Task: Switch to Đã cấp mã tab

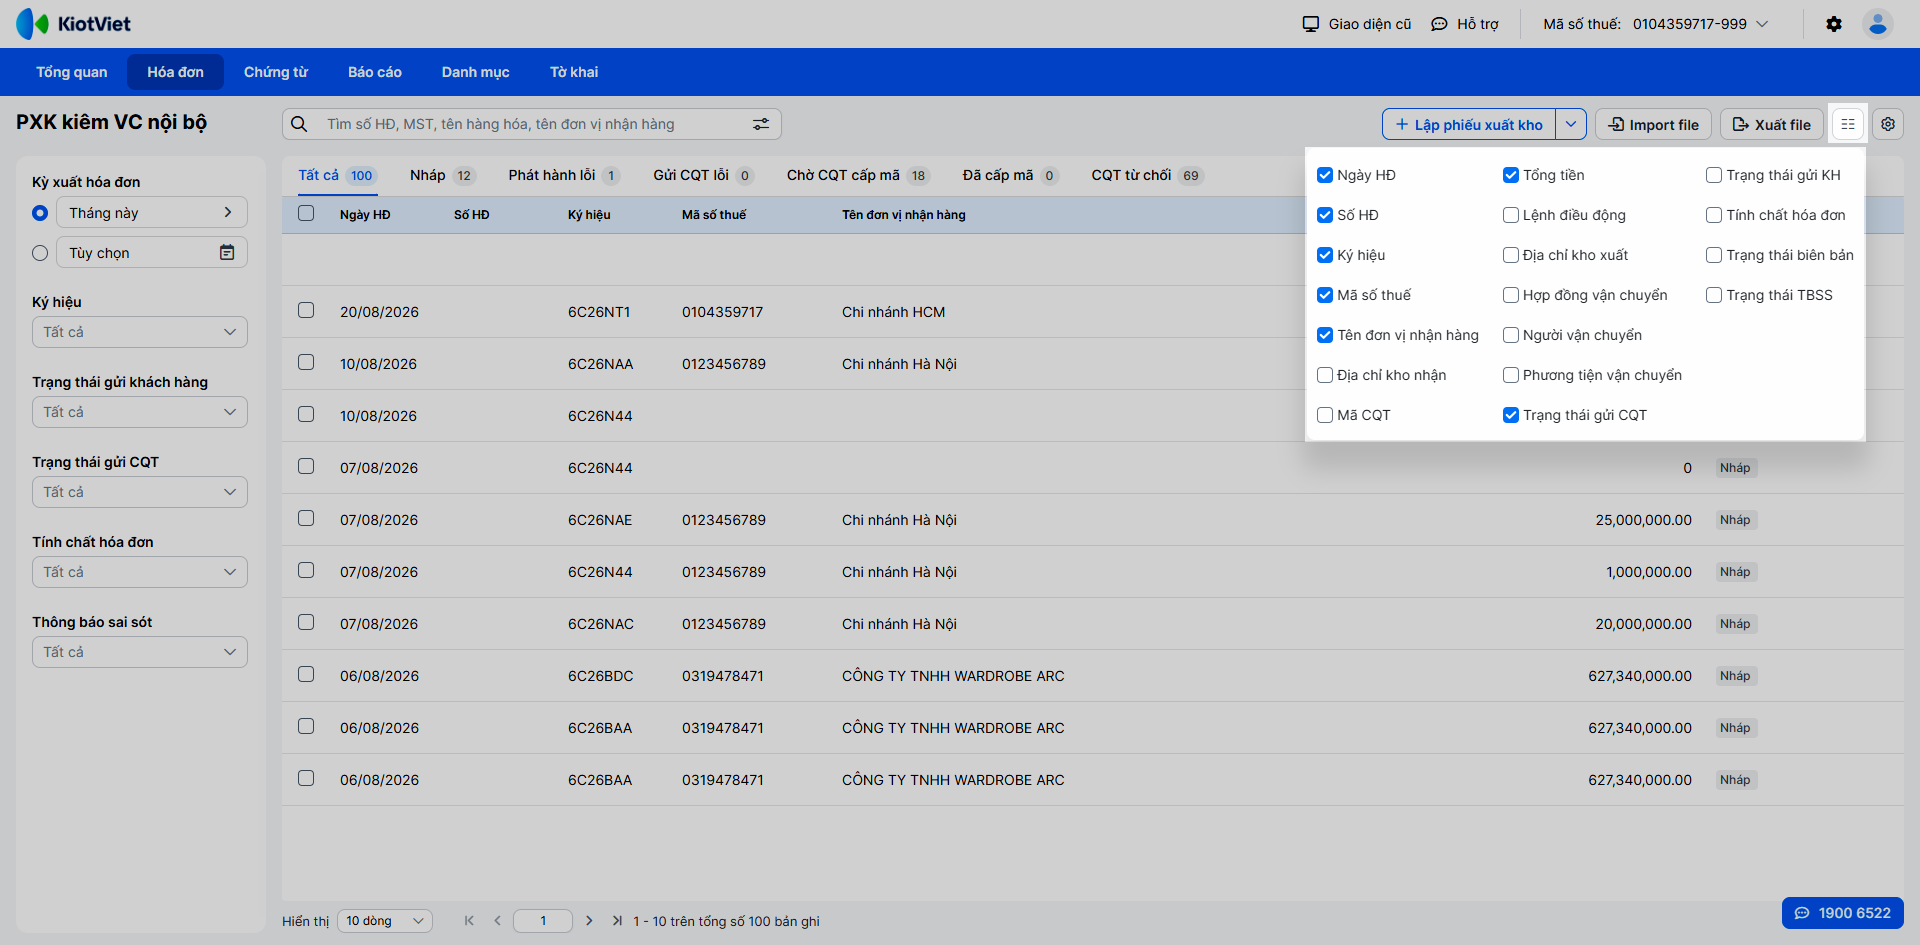Action: point(1011,175)
